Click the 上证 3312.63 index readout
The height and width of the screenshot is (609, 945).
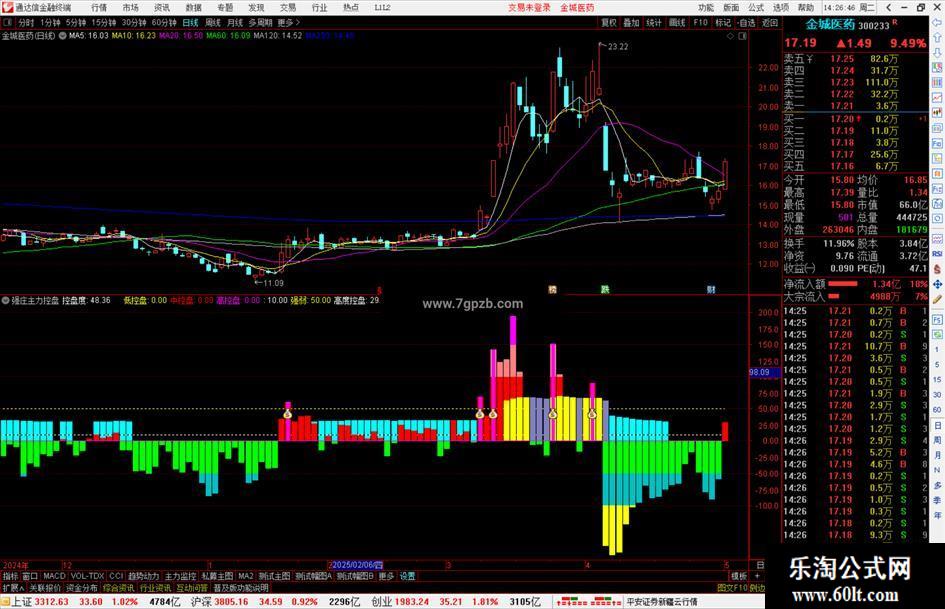40,602
